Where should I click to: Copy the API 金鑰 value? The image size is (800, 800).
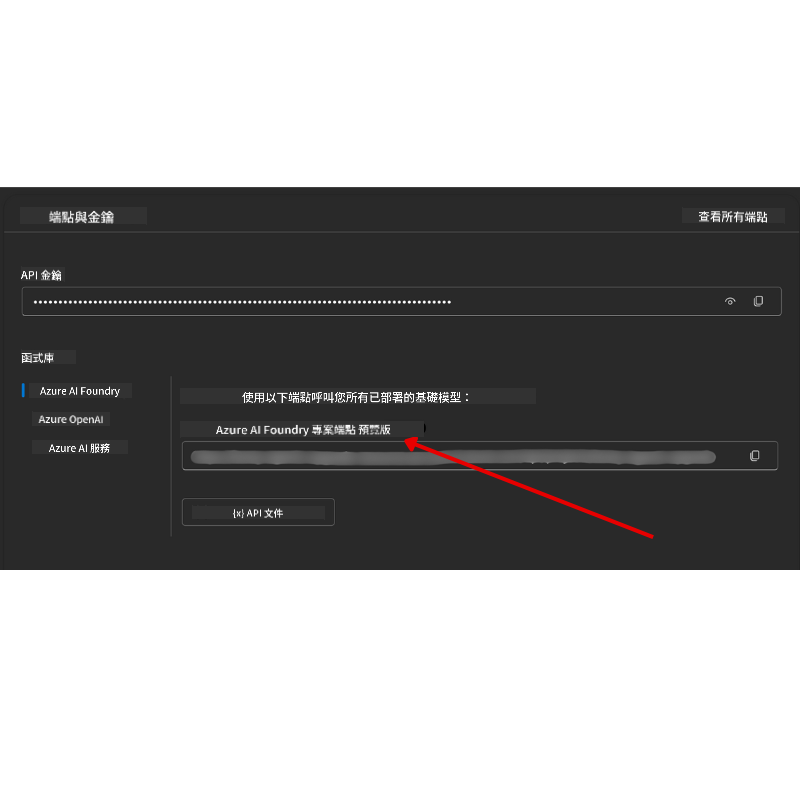tap(758, 302)
